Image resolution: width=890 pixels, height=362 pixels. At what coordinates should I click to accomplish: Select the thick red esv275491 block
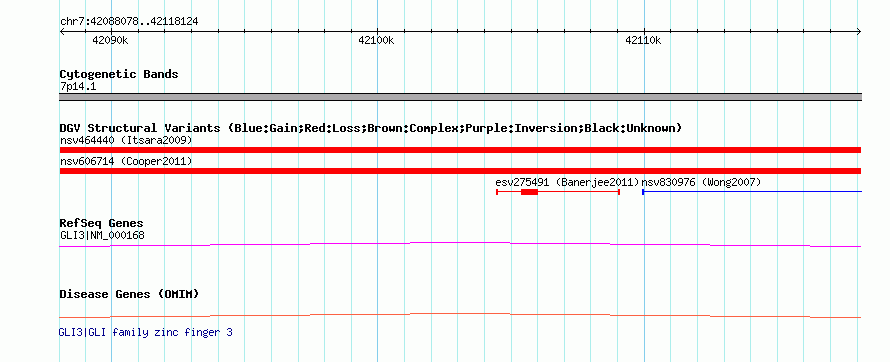coord(529,192)
